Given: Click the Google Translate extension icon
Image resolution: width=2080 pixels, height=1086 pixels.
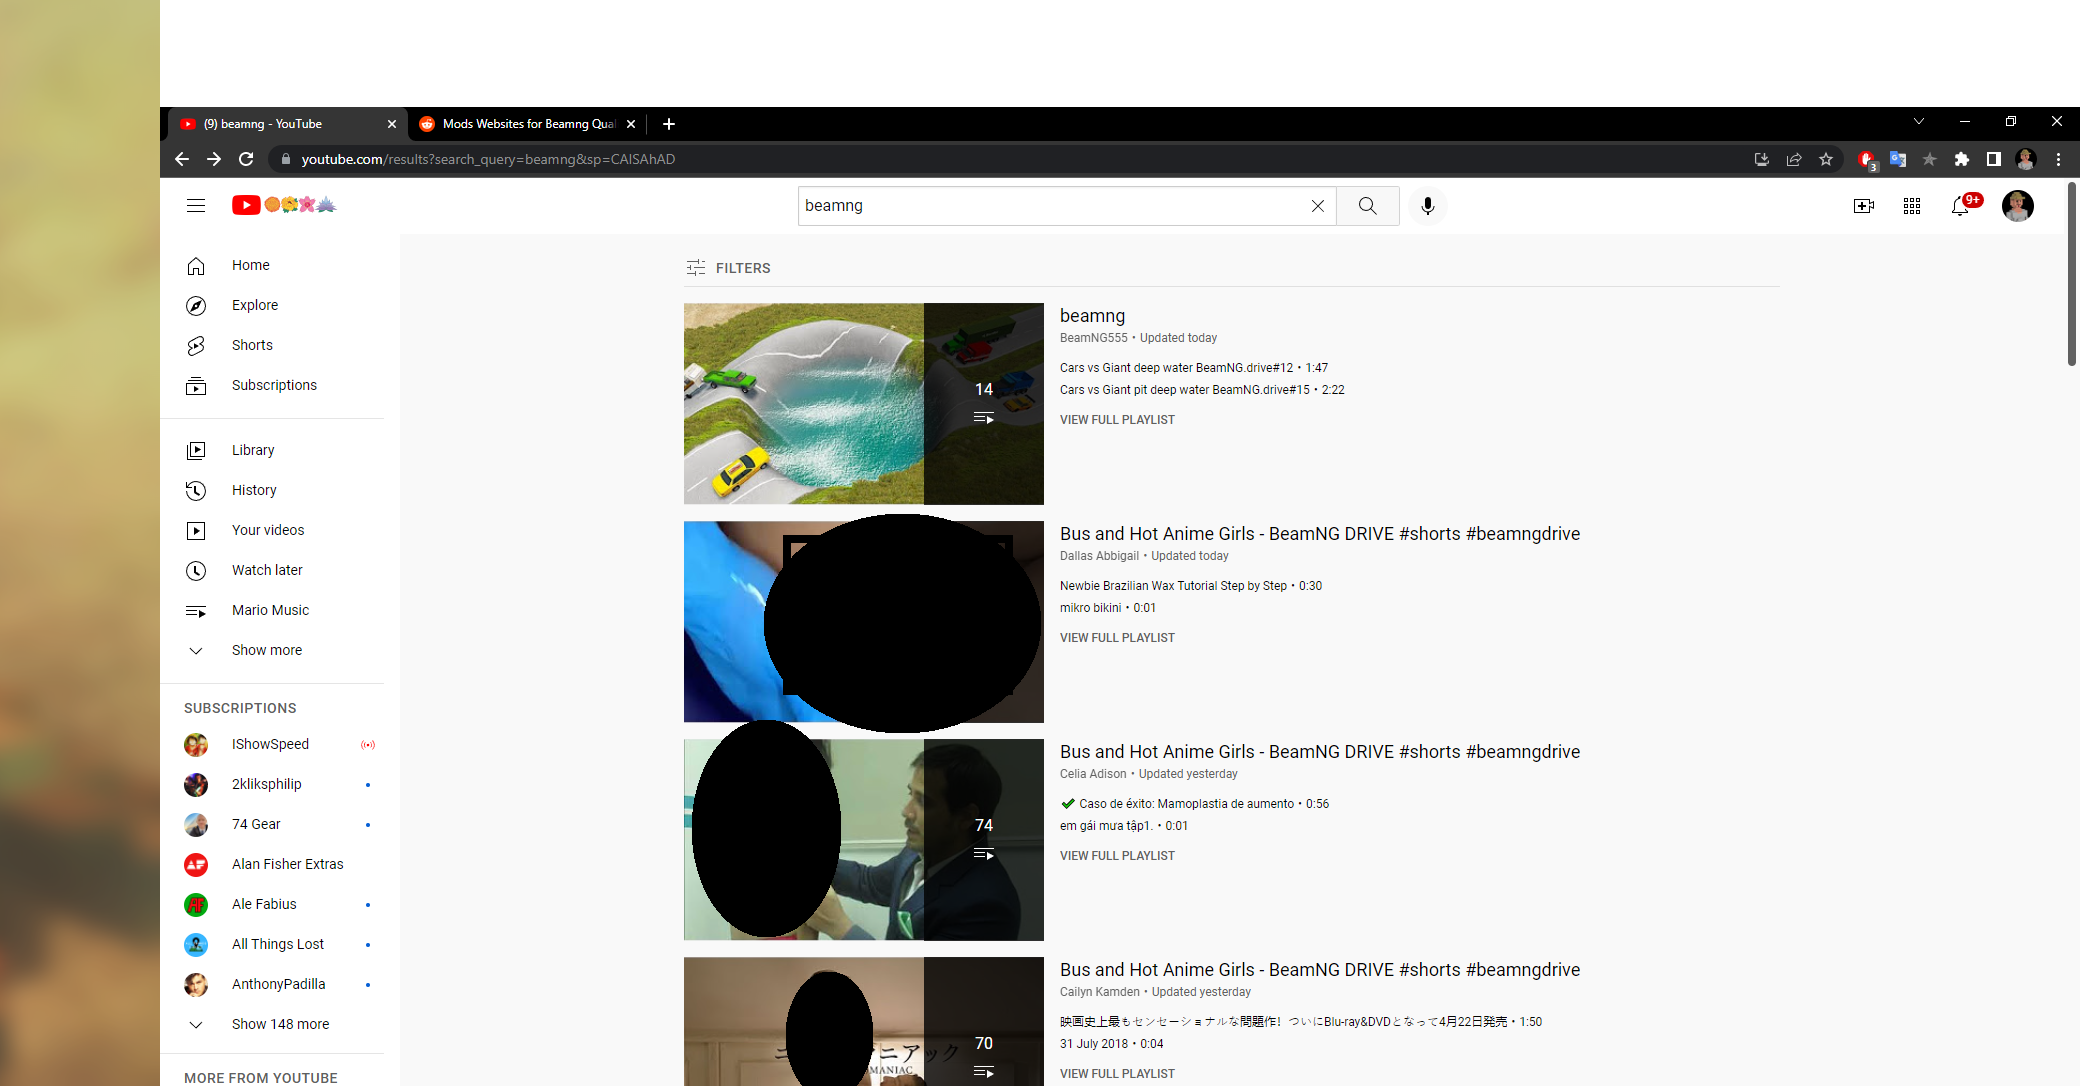Looking at the screenshot, I should (x=1898, y=159).
